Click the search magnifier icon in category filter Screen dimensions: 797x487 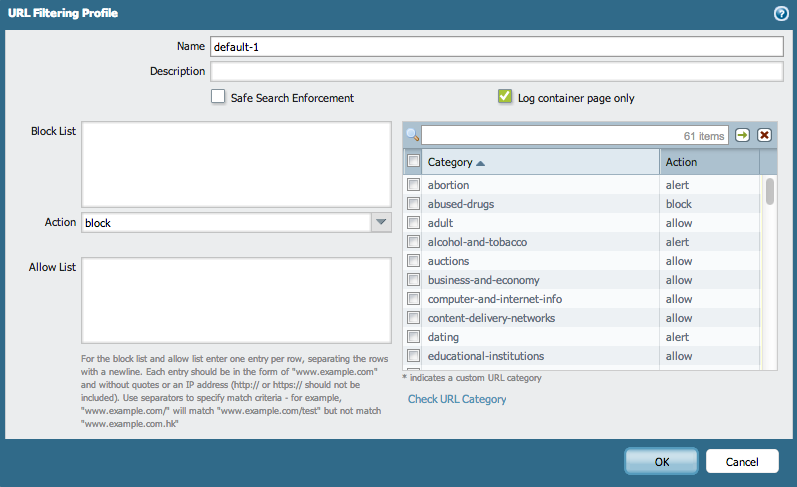[x=411, y=135]
